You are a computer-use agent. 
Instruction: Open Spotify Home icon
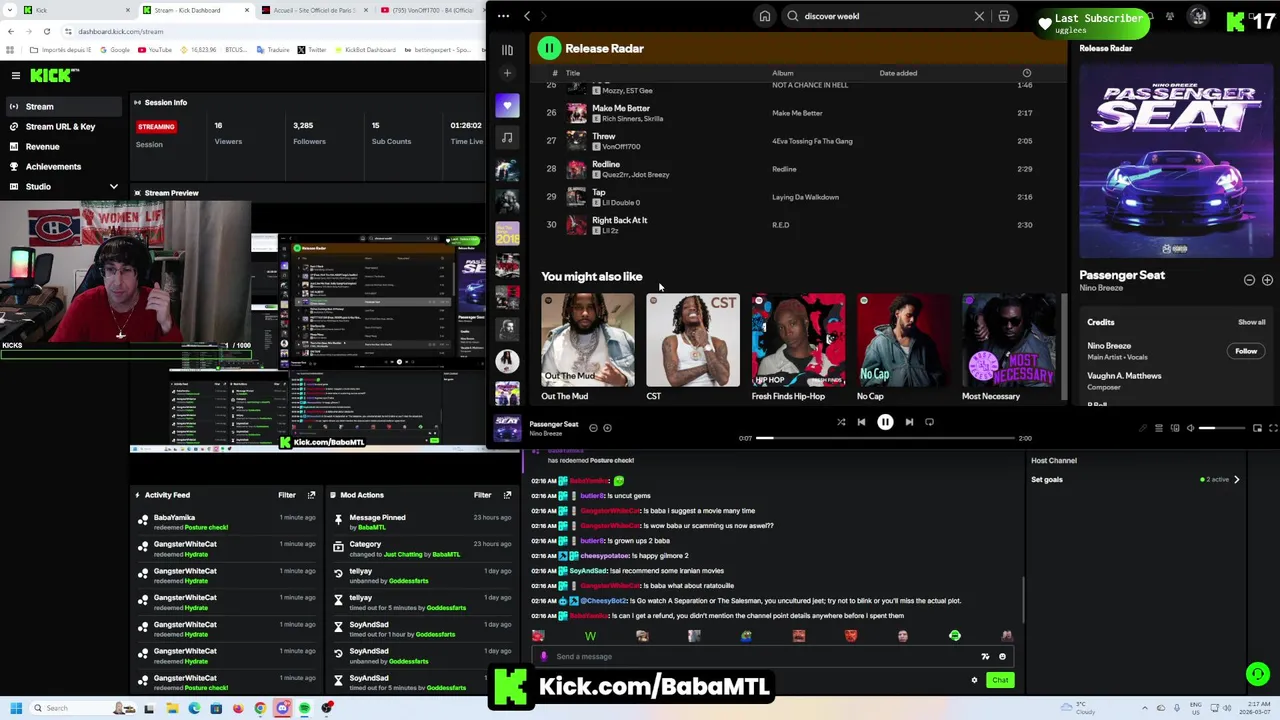(765, 16)
